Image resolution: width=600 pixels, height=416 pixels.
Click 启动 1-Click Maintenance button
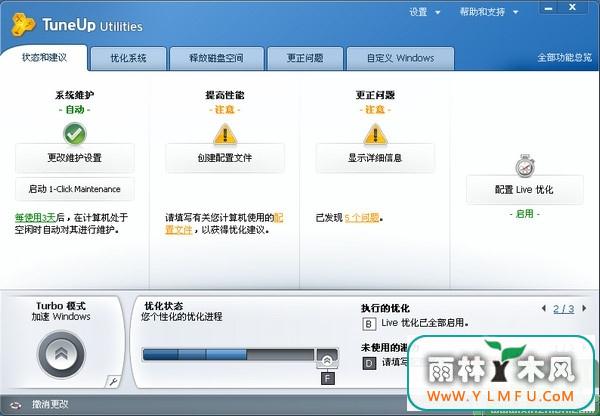point(75,189)
